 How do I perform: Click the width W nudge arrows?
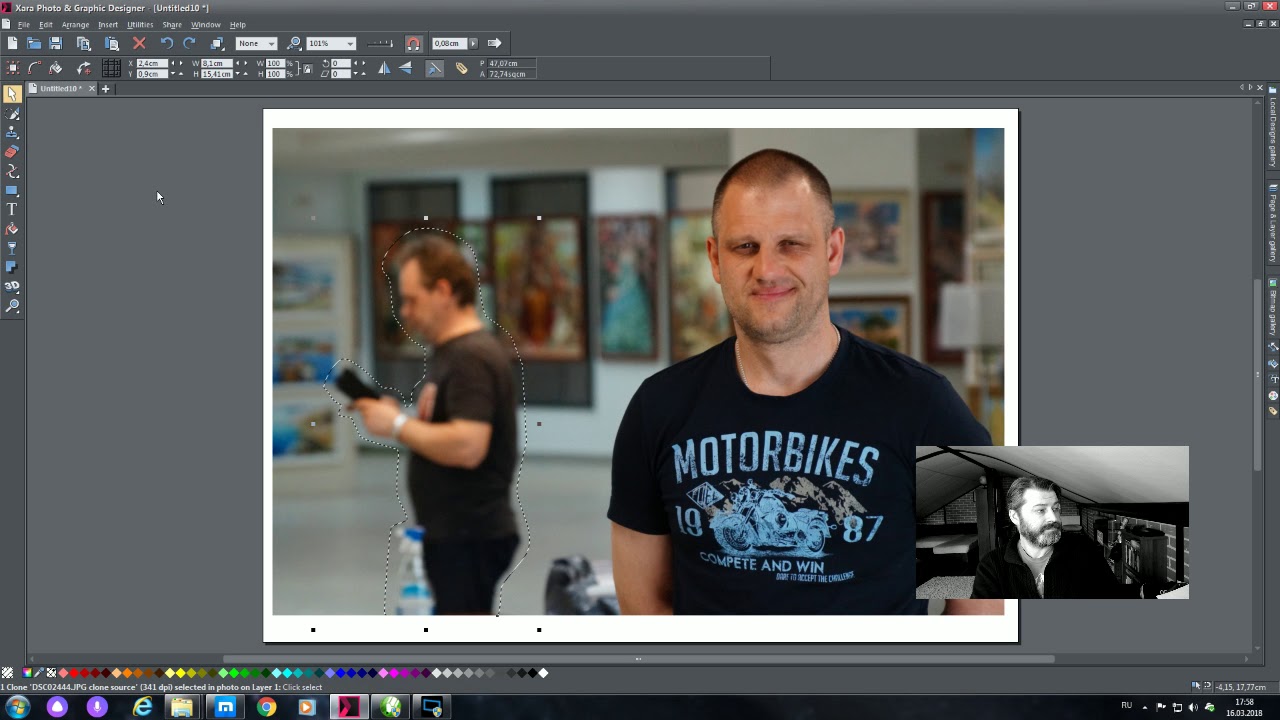click(x=241, y=63)
